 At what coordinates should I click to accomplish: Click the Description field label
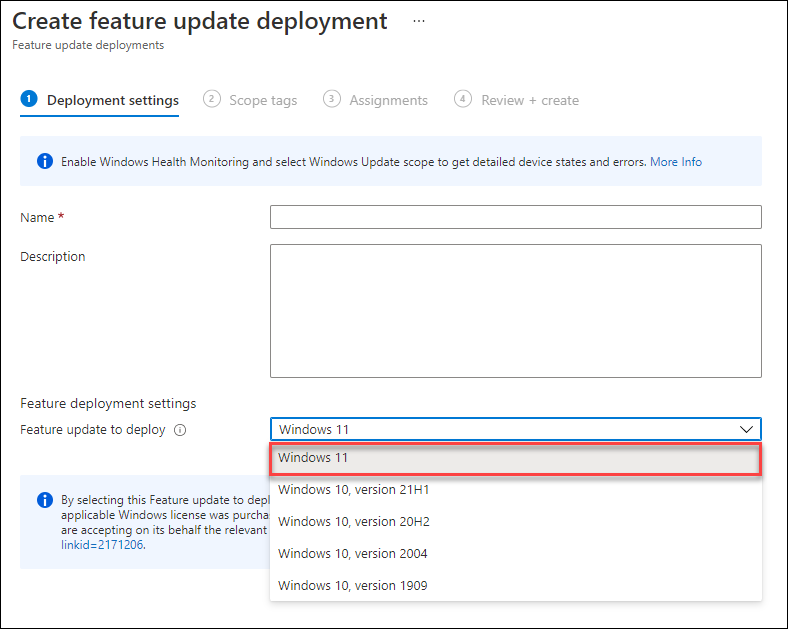click(x=53, y=256)
